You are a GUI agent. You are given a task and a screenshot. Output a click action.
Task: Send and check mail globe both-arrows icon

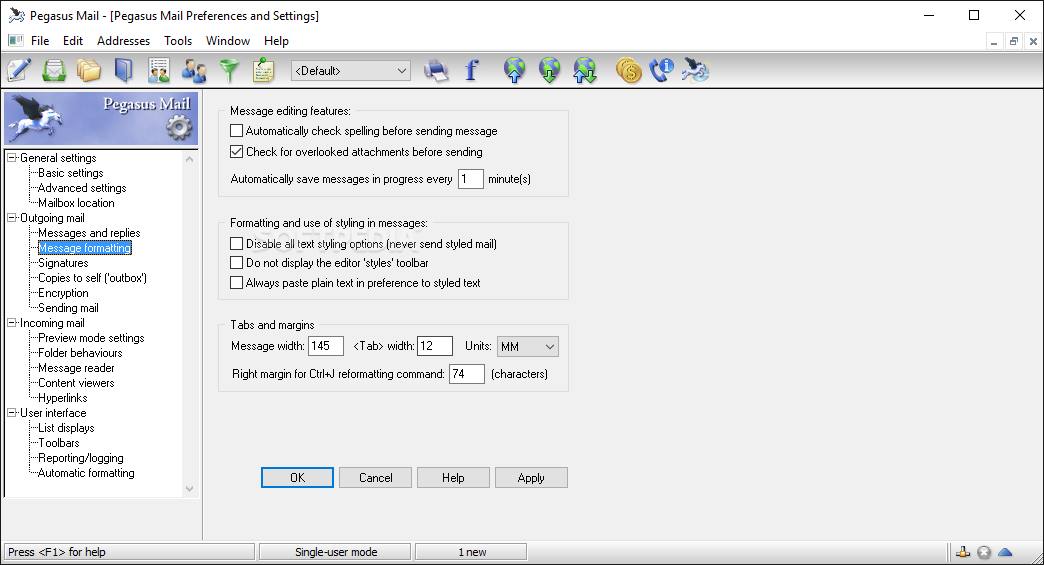[x=585, y=70]
